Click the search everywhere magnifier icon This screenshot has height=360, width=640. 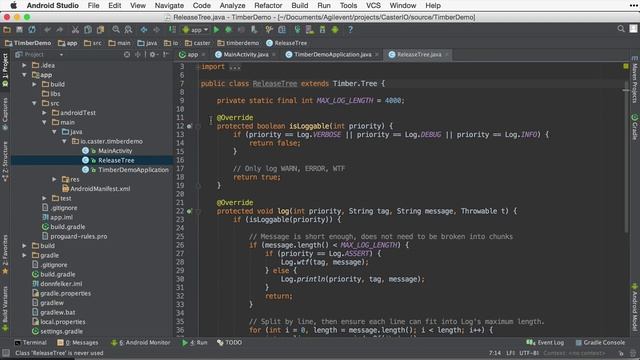point(621,29)
